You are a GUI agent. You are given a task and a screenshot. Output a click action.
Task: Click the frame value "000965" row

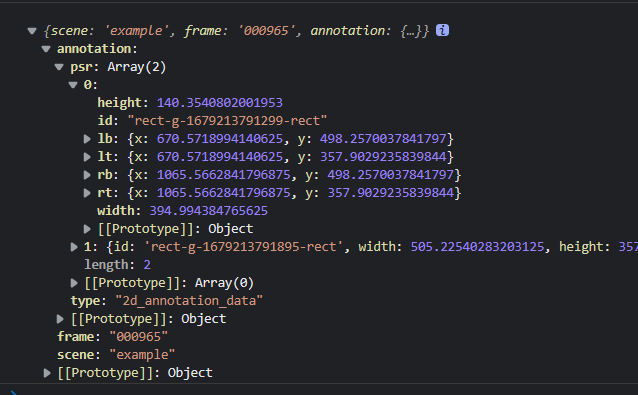(x=112, y=337)
